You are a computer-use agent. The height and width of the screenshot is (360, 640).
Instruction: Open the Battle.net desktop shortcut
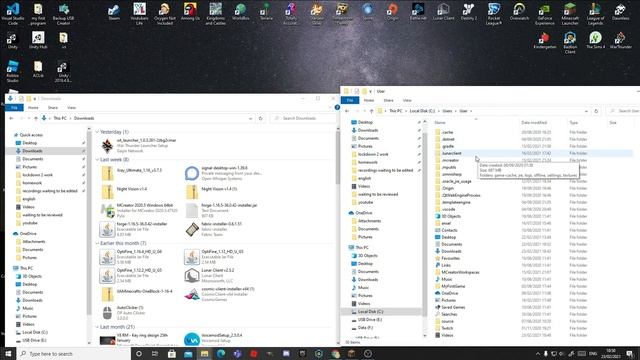(418, 12)
